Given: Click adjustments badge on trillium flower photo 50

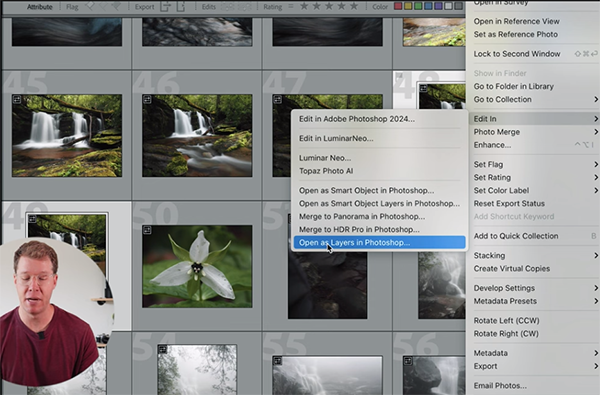Looking at the screenshot, I should coord(147,230).
